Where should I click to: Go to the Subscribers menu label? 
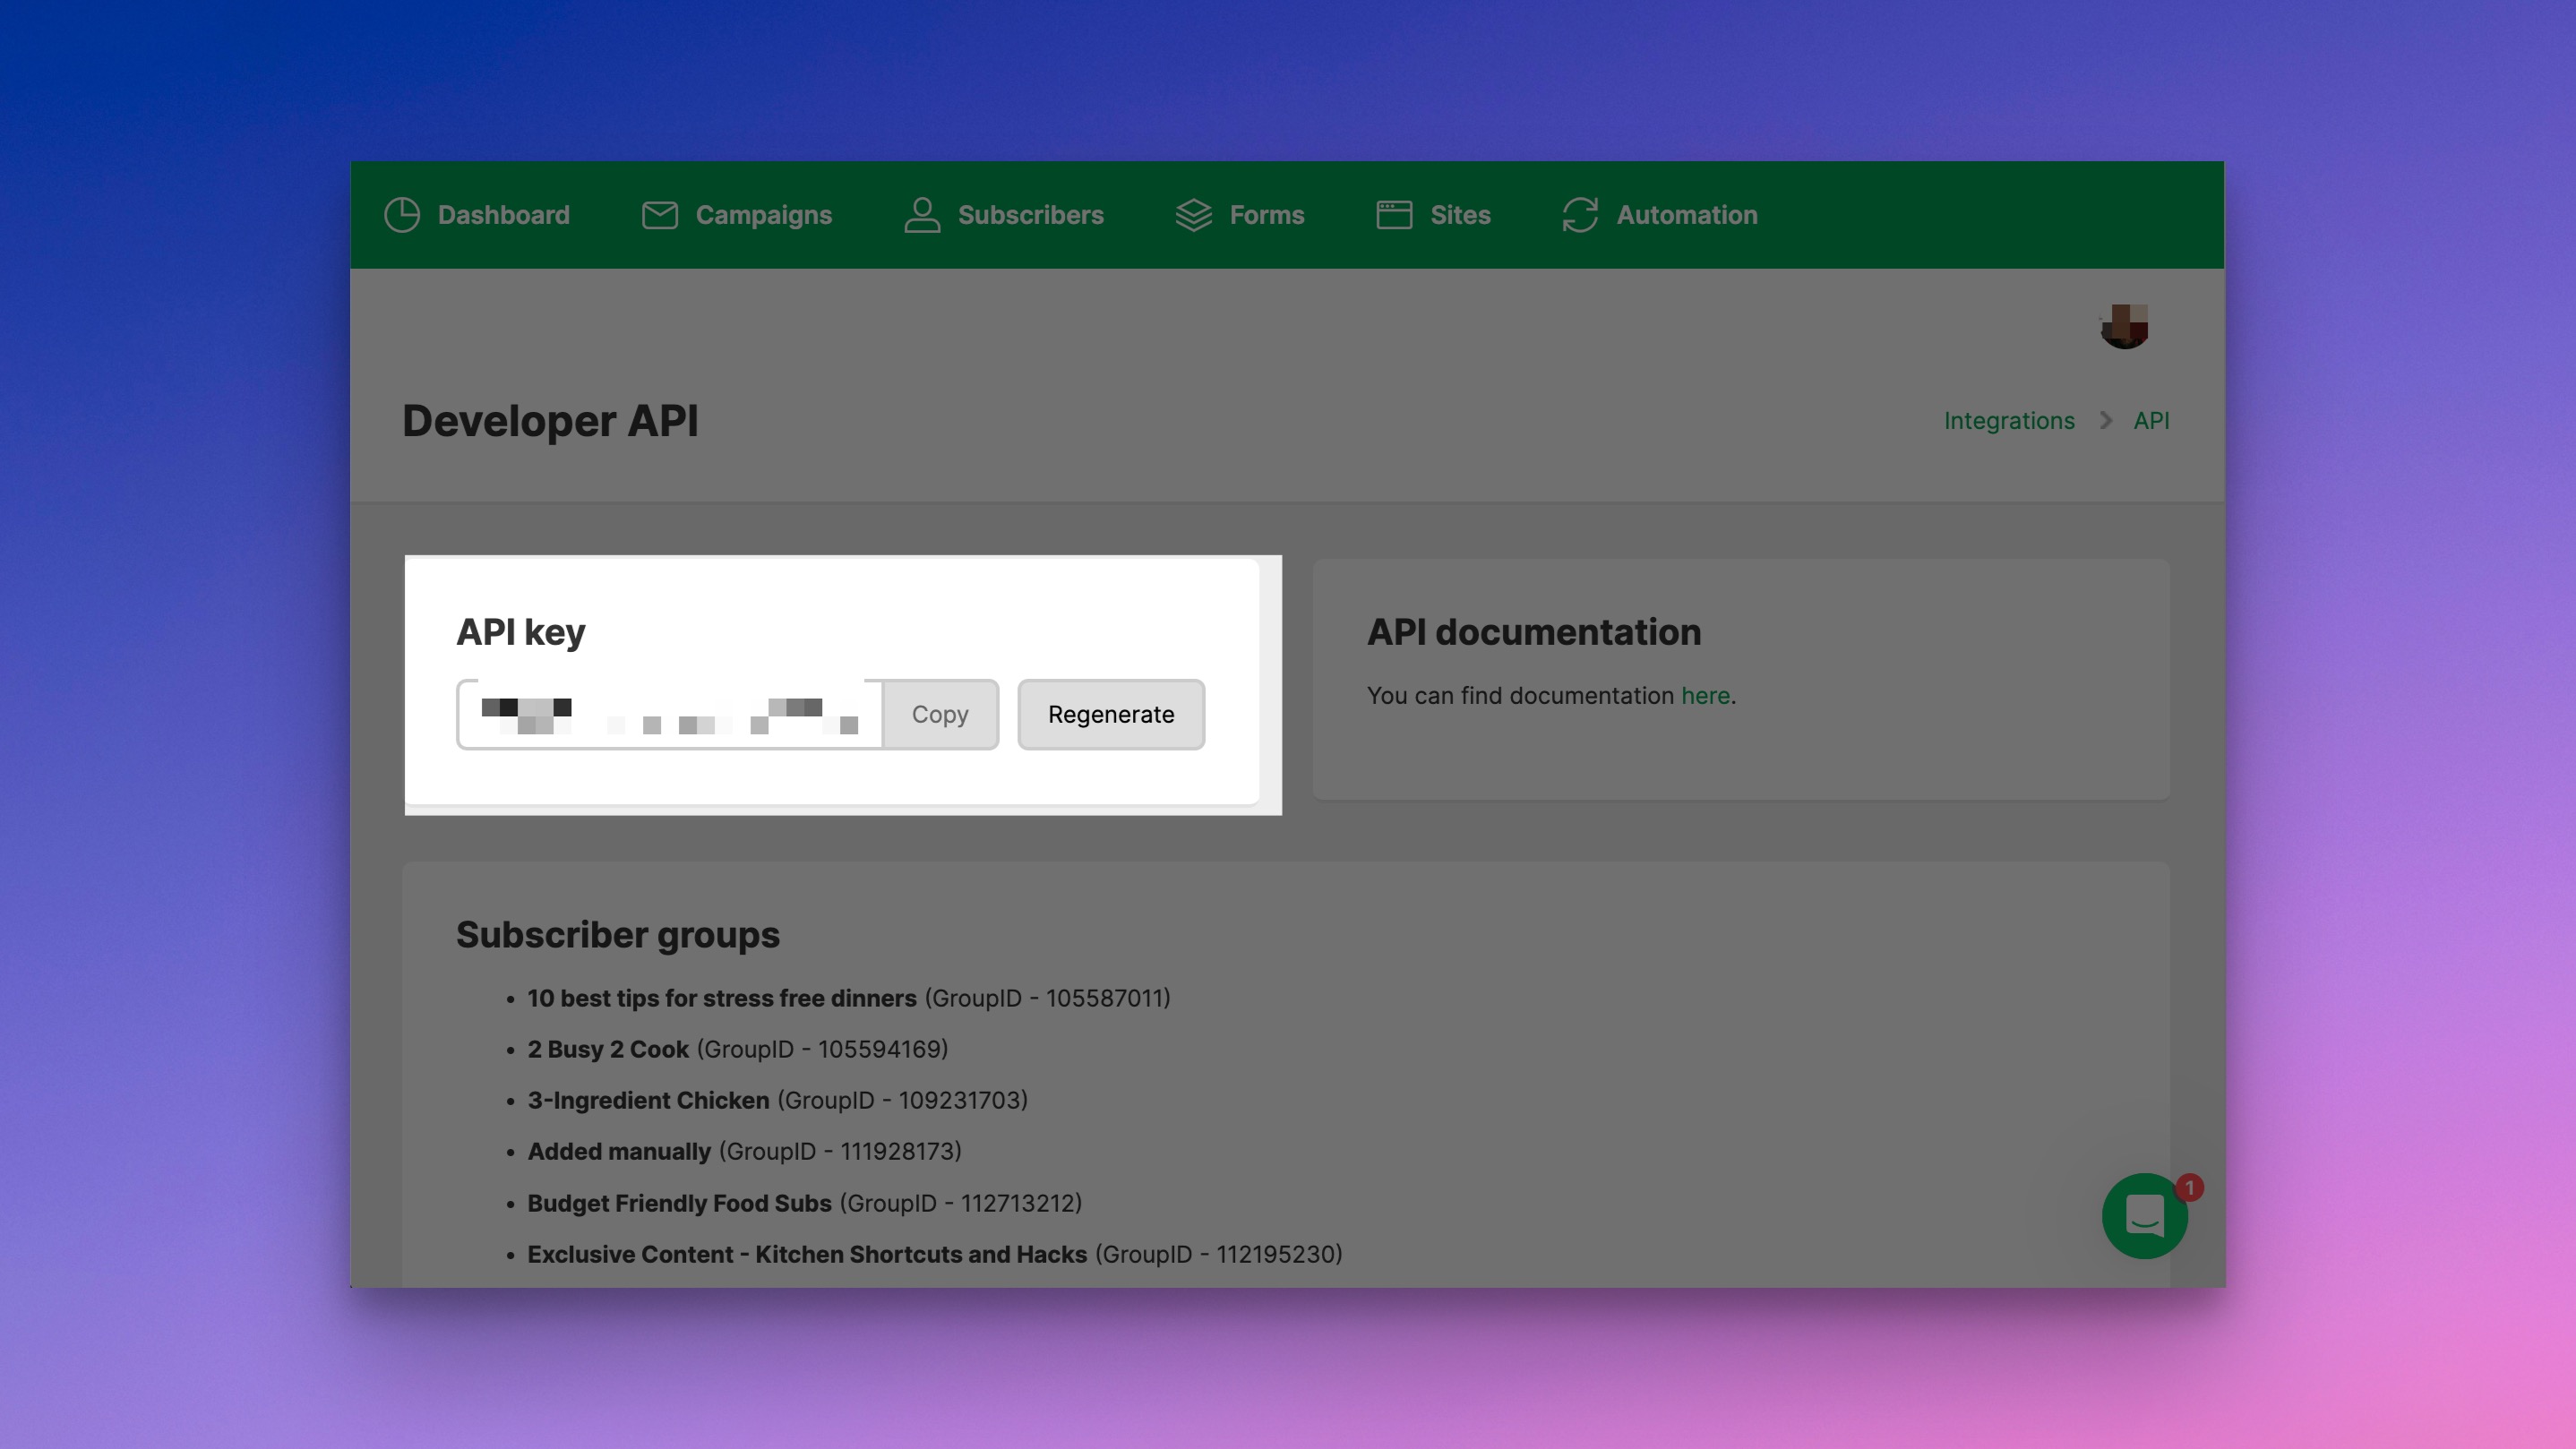1030,215
